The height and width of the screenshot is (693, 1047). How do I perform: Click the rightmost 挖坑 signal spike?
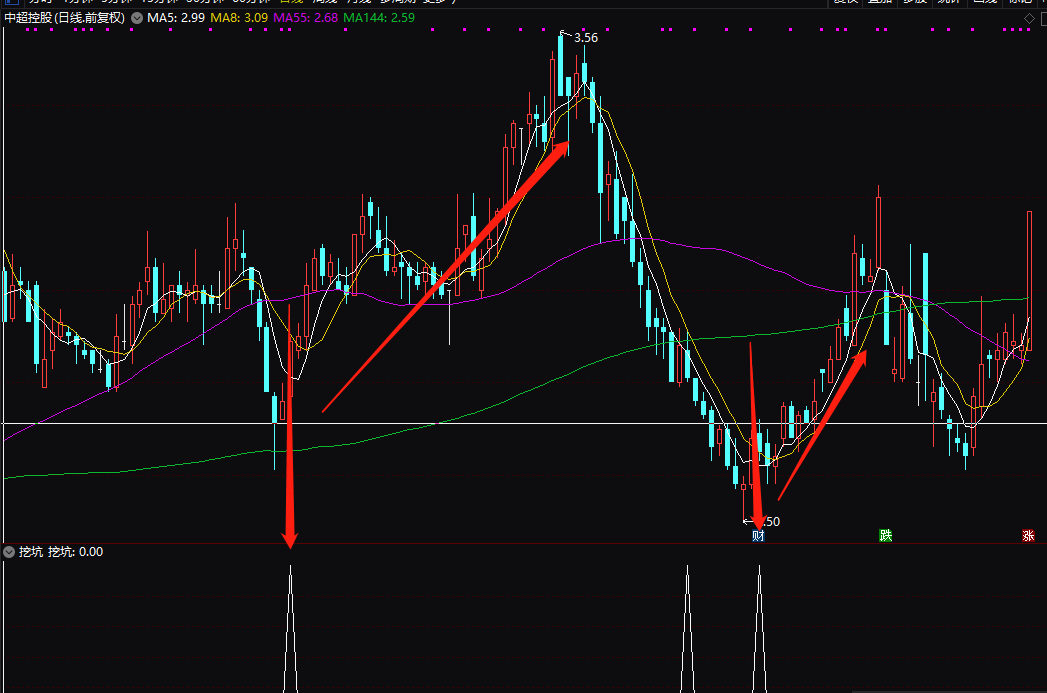(x=759, y=629)
